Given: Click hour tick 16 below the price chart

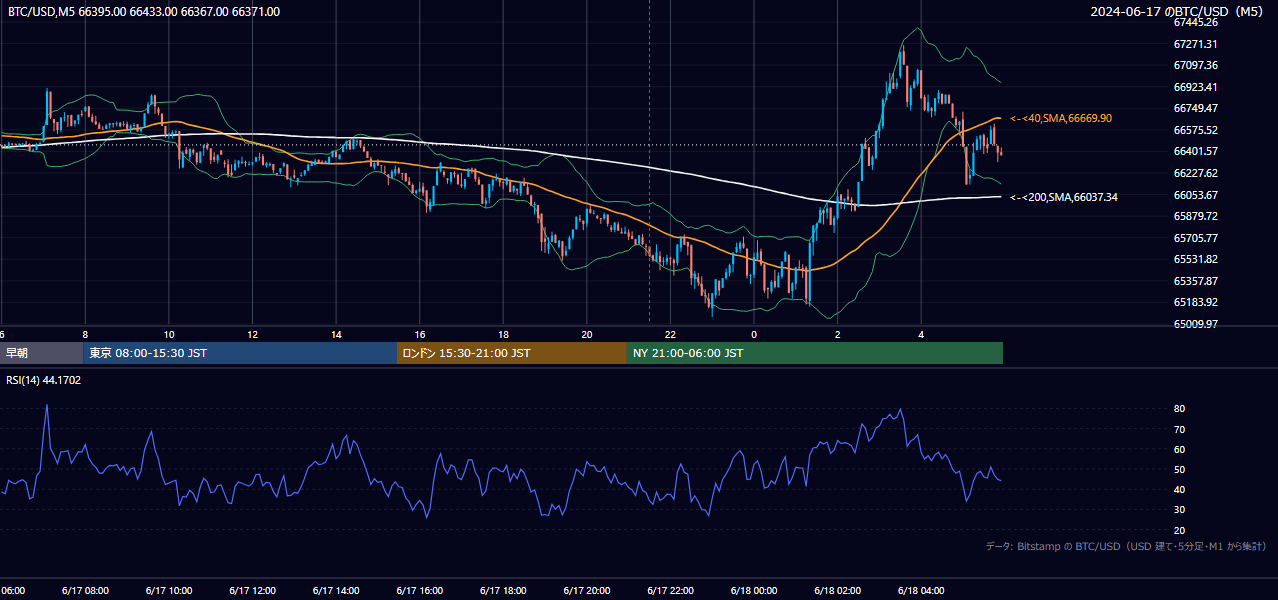Looking at the screenshot, I should point(420,334).
